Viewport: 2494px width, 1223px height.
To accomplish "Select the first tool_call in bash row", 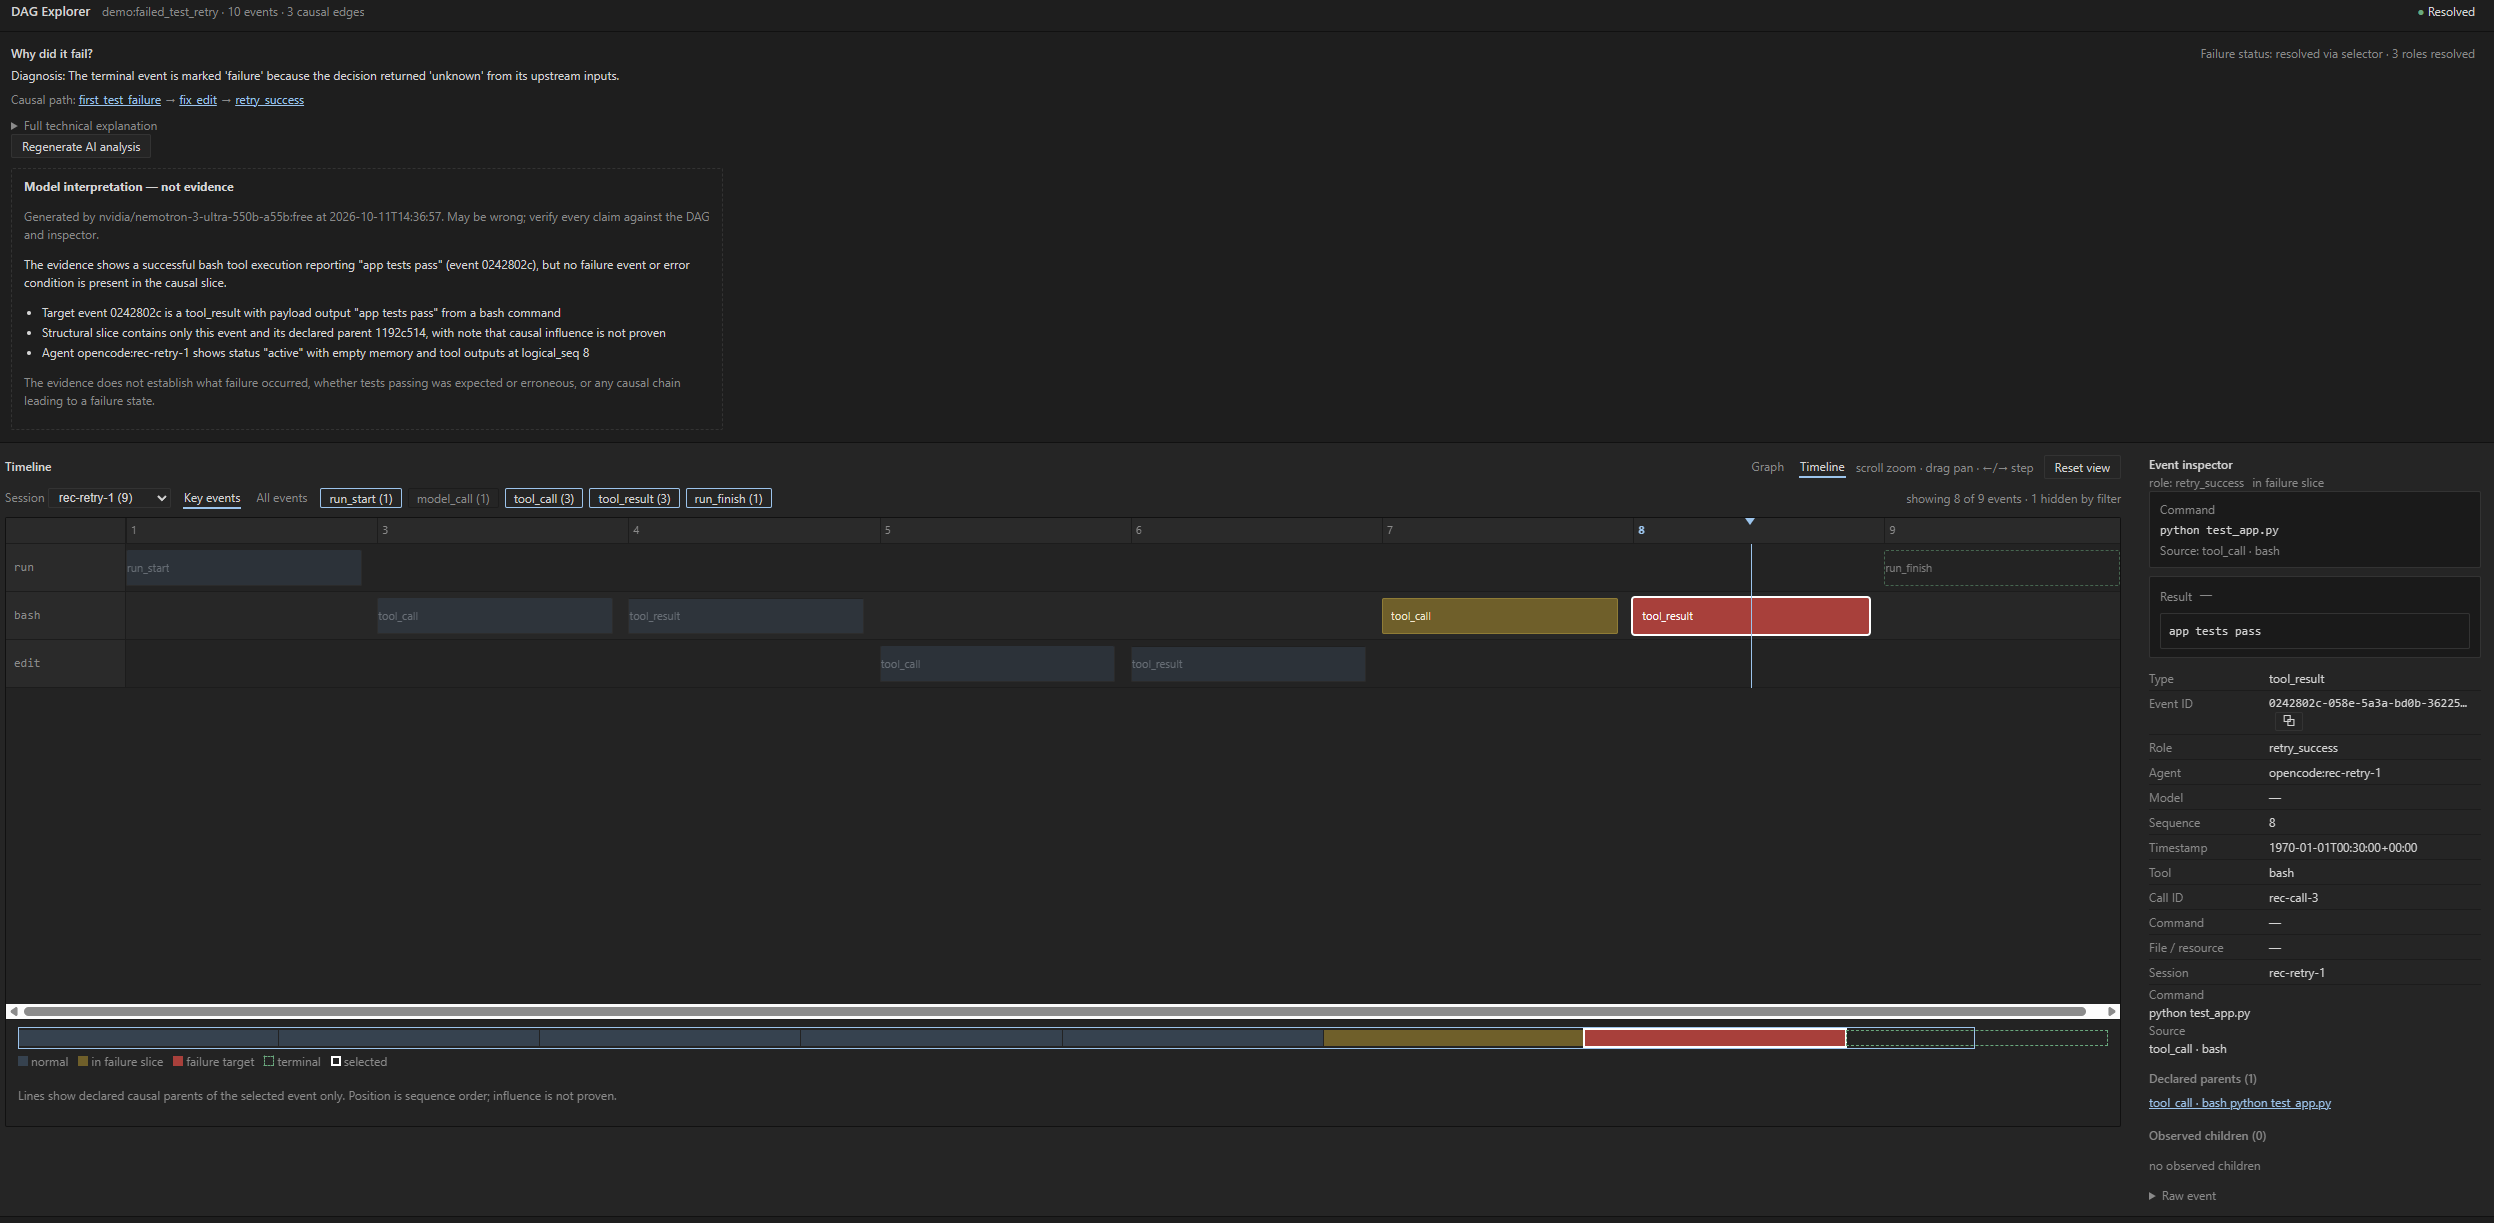I will pos(495,616).
